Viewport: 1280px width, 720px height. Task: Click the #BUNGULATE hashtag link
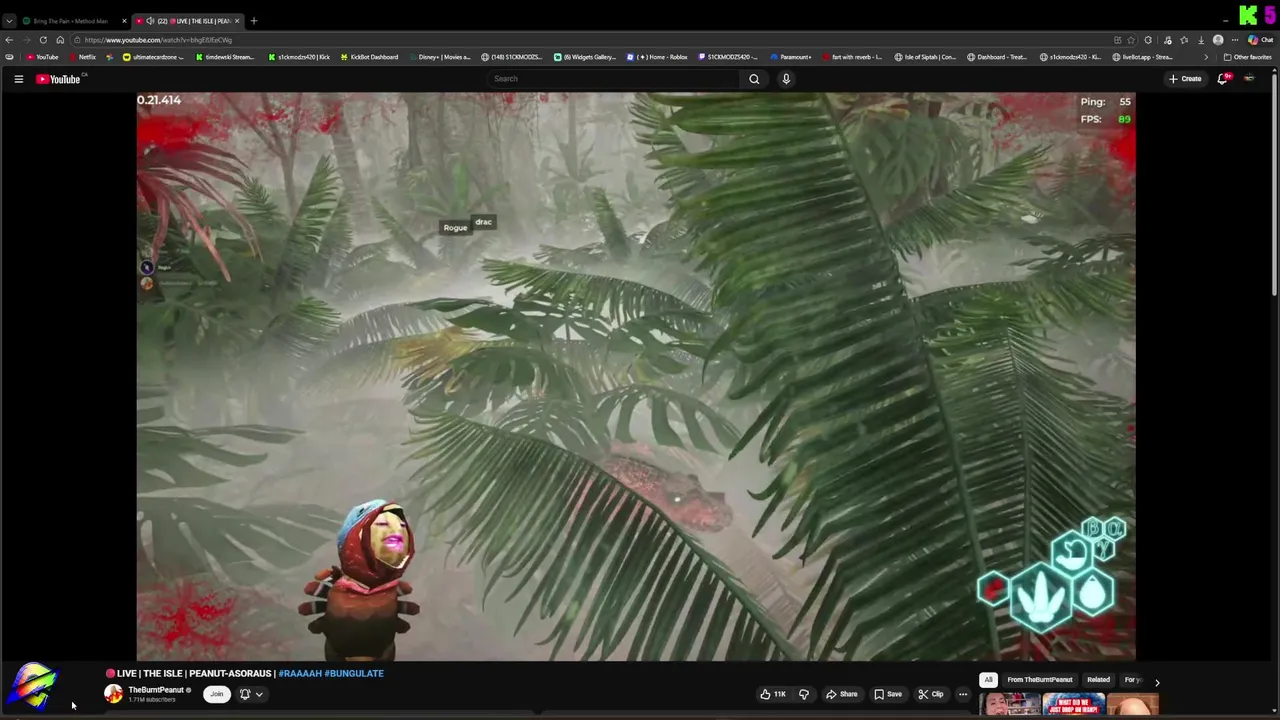(x=354, y=674)
